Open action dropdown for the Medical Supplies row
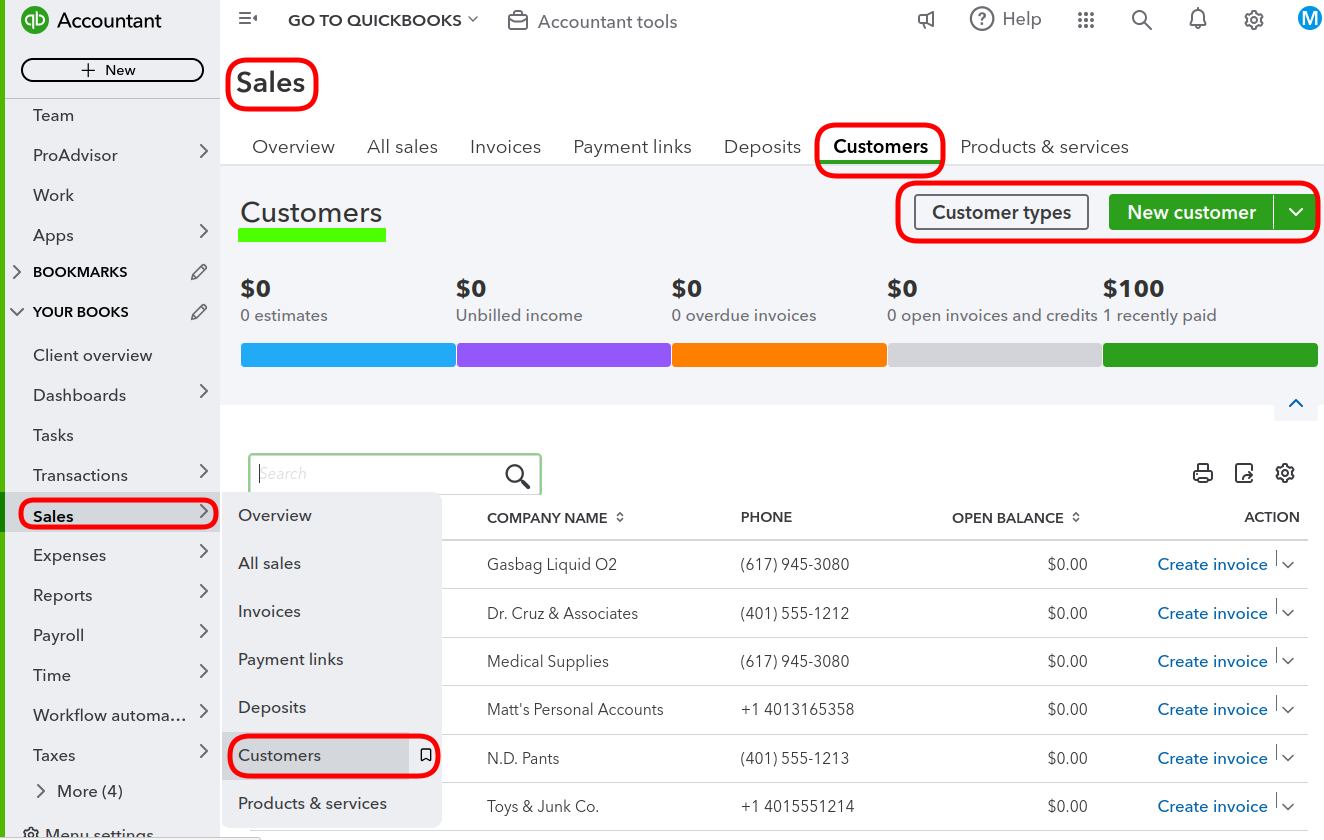 click(x=1289, y=662)
